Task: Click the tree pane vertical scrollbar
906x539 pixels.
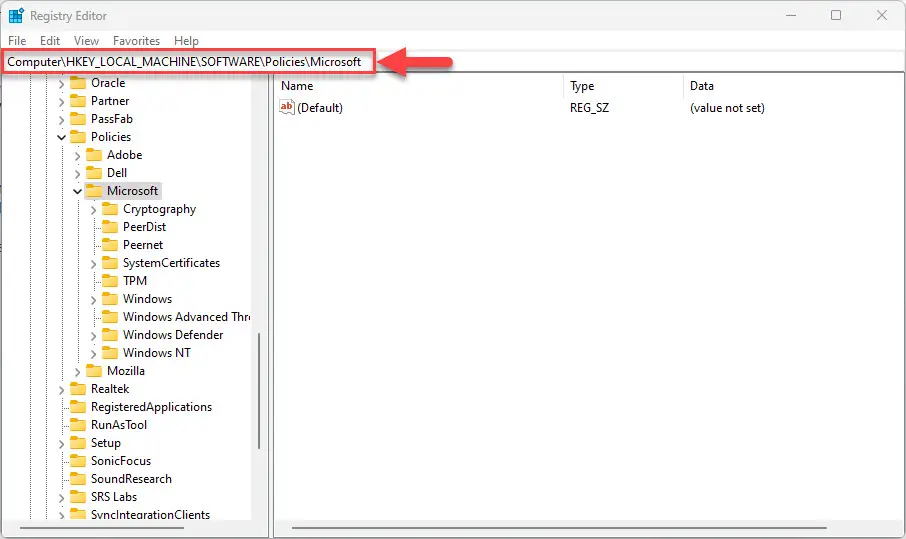Action: (x=259, y=391)
